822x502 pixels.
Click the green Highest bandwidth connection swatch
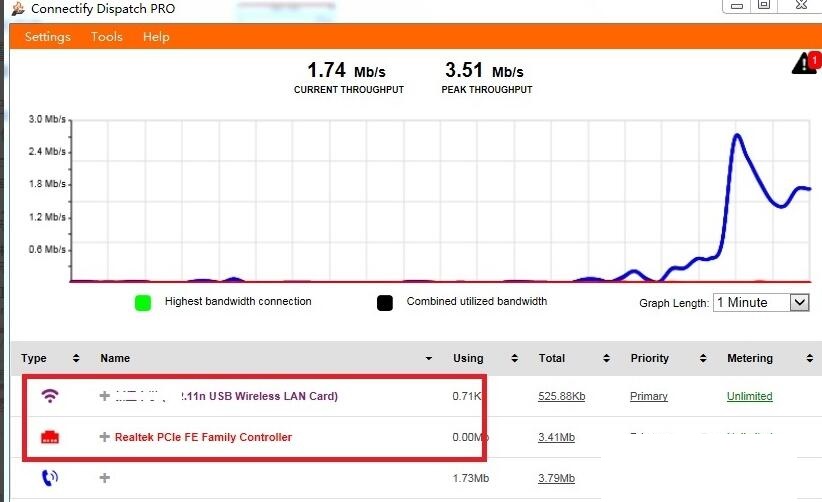[x=143, y=303]
